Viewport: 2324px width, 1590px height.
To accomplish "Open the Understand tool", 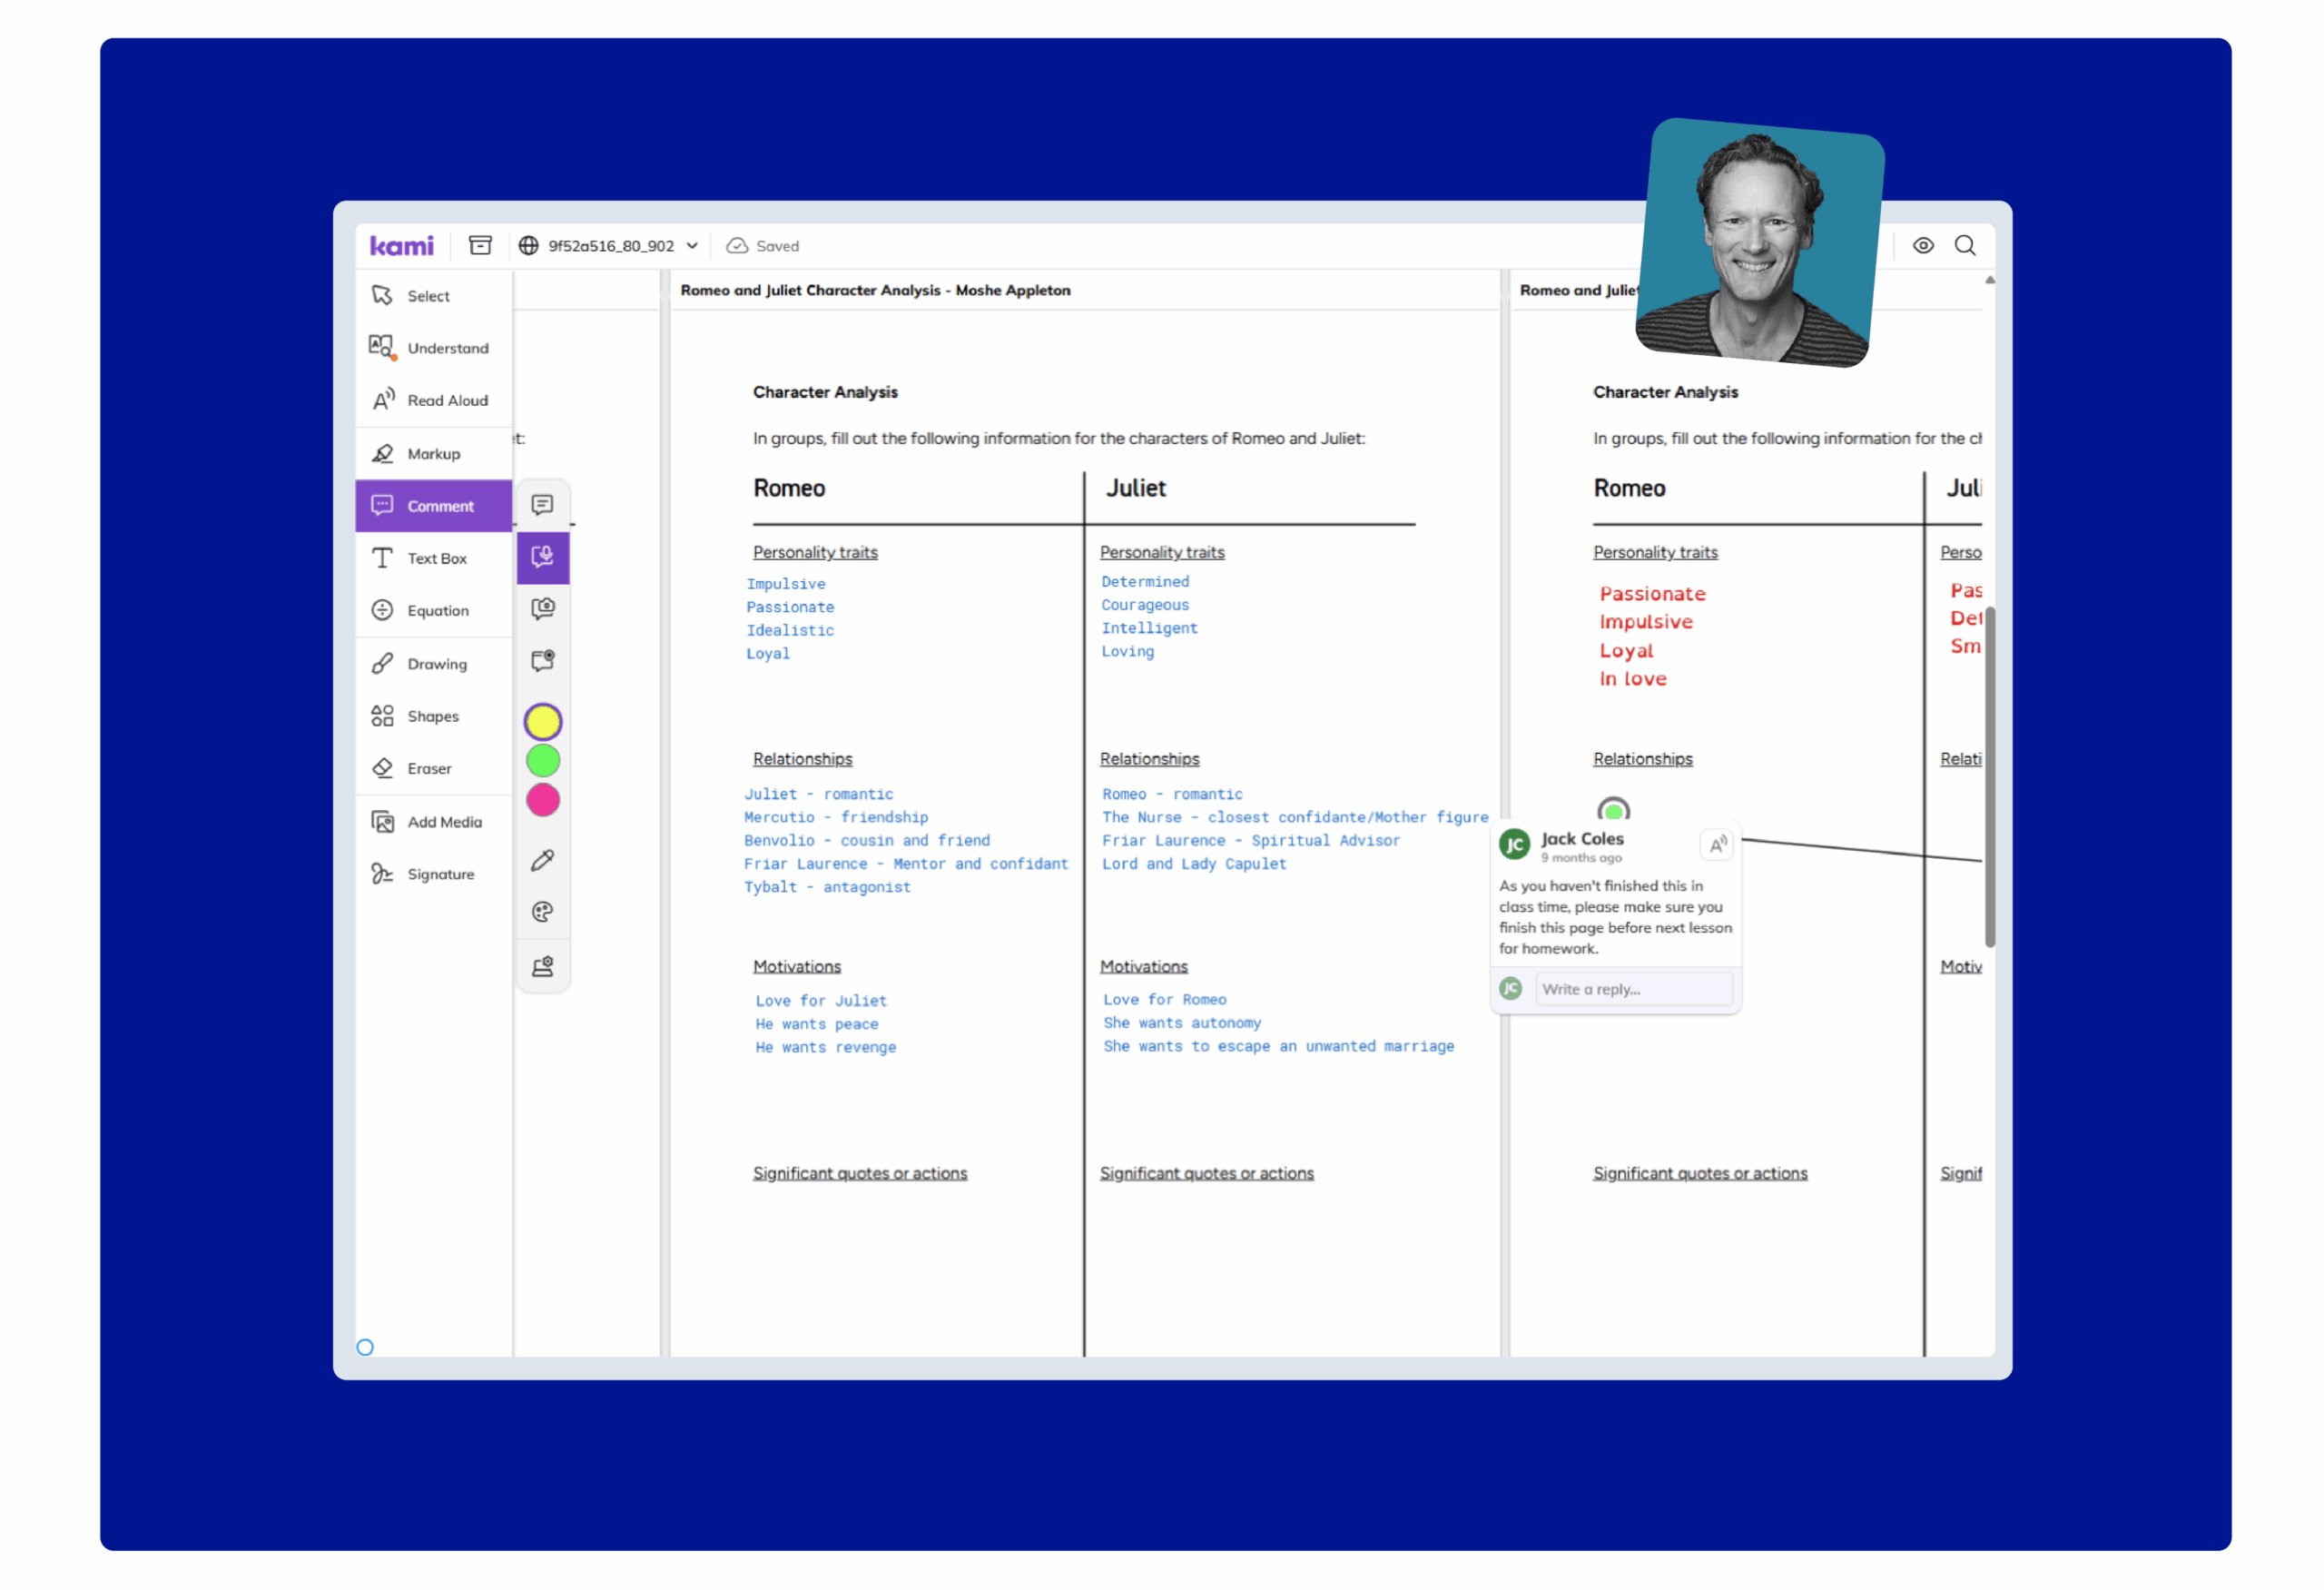I will pyautogui.click(x=433, y=348).
